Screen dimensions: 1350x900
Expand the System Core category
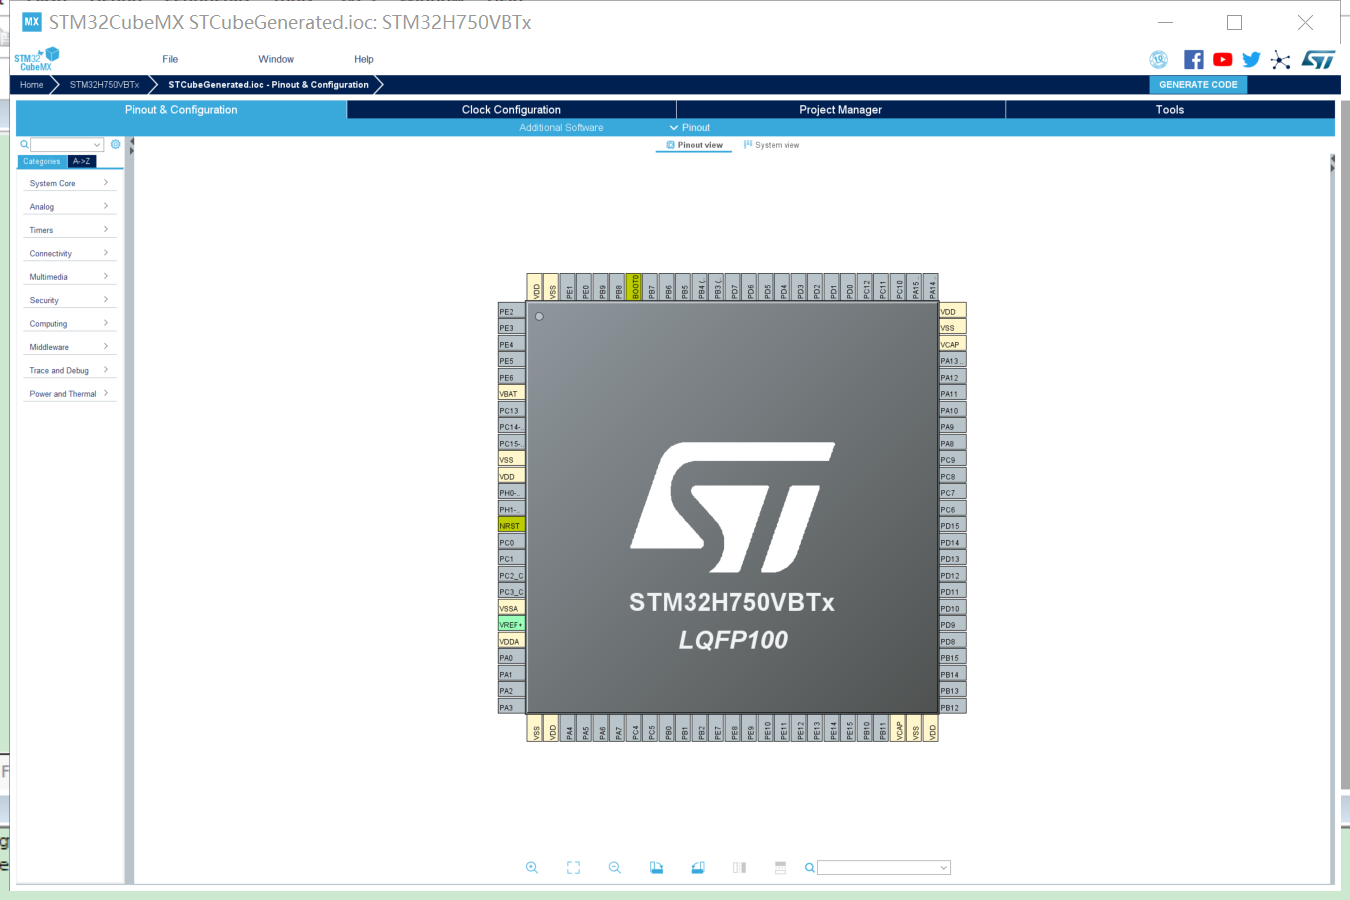[68, 183]
